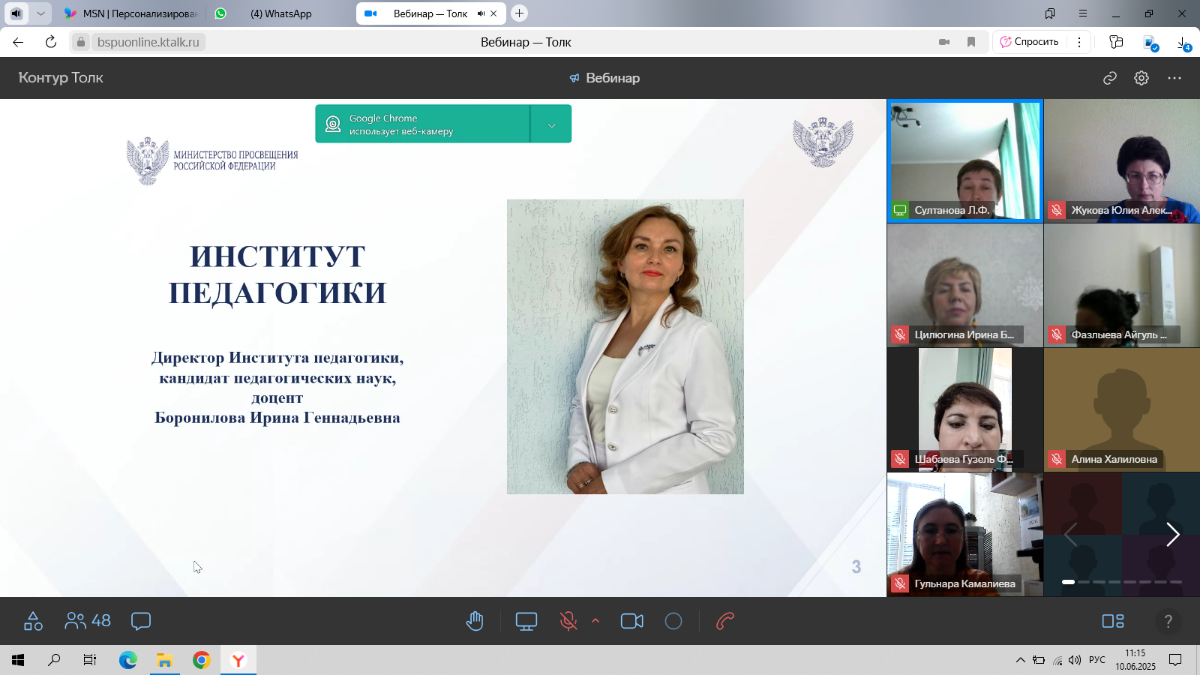Turn on the camera
This screenshot has height=675, width=1200.
(x=632, y=621)
